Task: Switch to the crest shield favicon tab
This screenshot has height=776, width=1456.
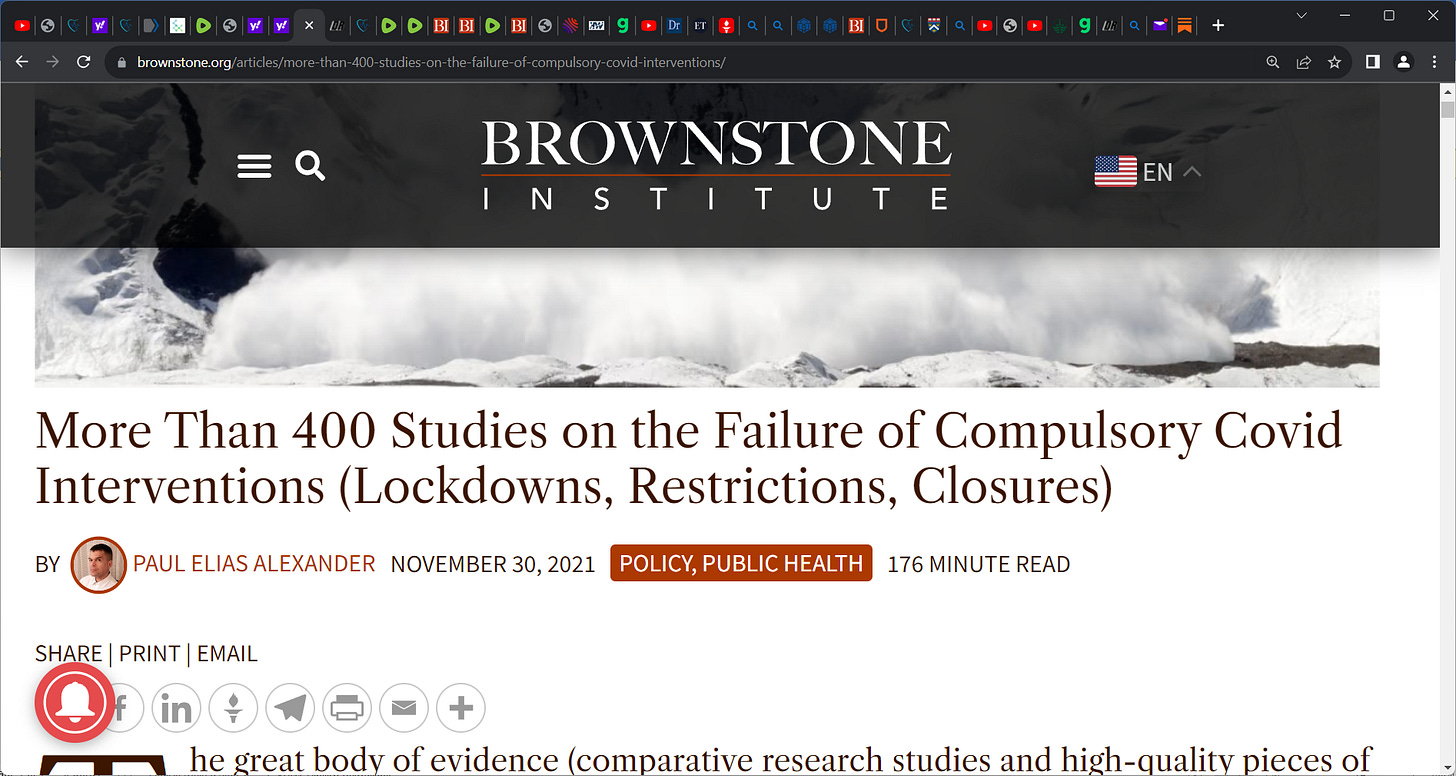Action: tap(934, 25)
